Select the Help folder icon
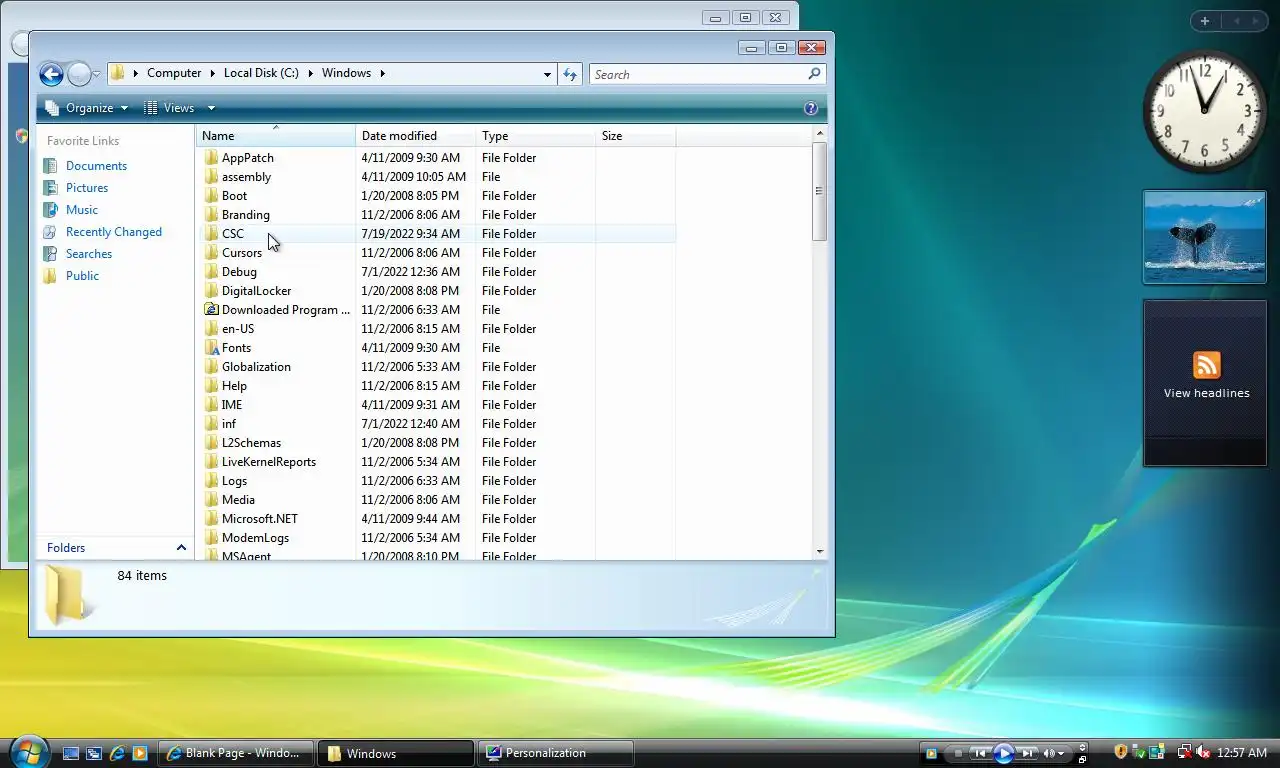The height and width of the screenshot is (768, 1280). pos(211,386)
